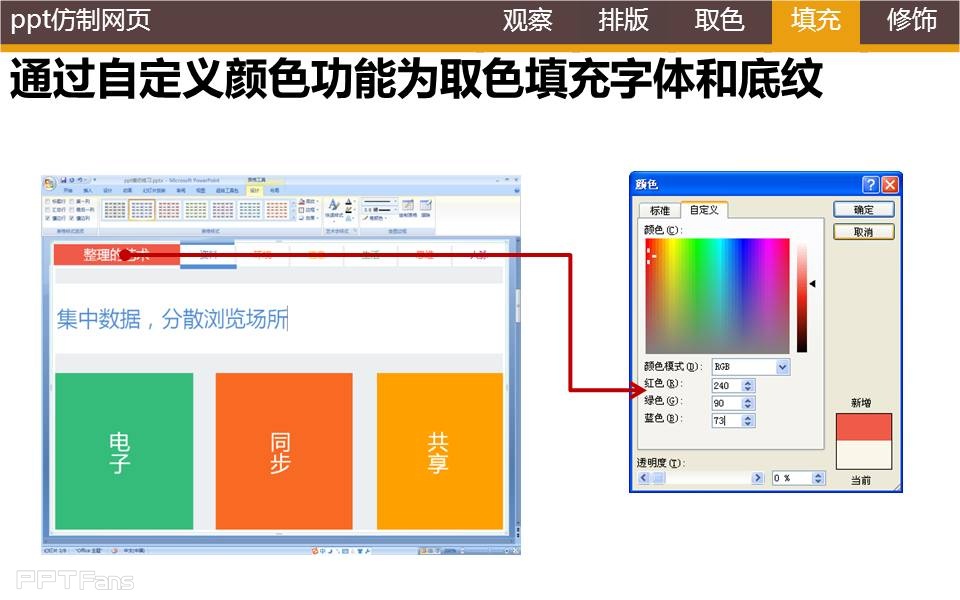
Task: Switch to the 标准 tab in color dialog
Action: (x=660, y=210)
